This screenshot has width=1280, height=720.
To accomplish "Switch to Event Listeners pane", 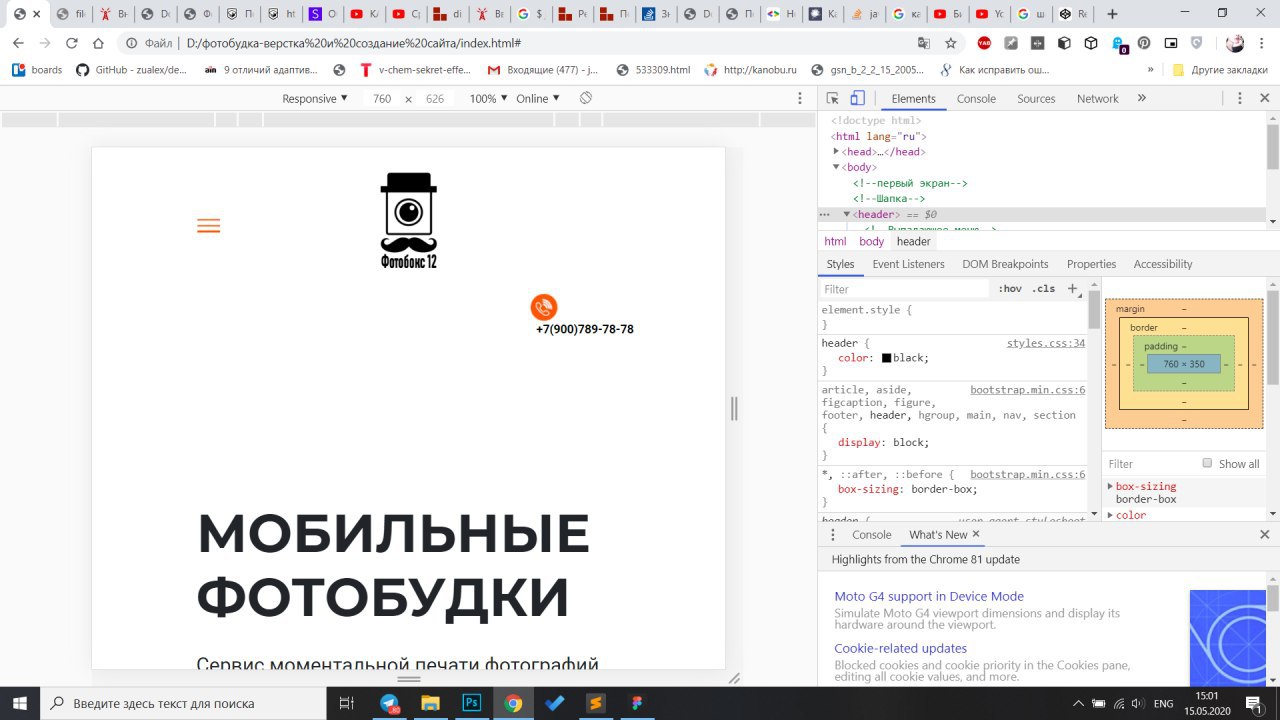I will [908, 264].
